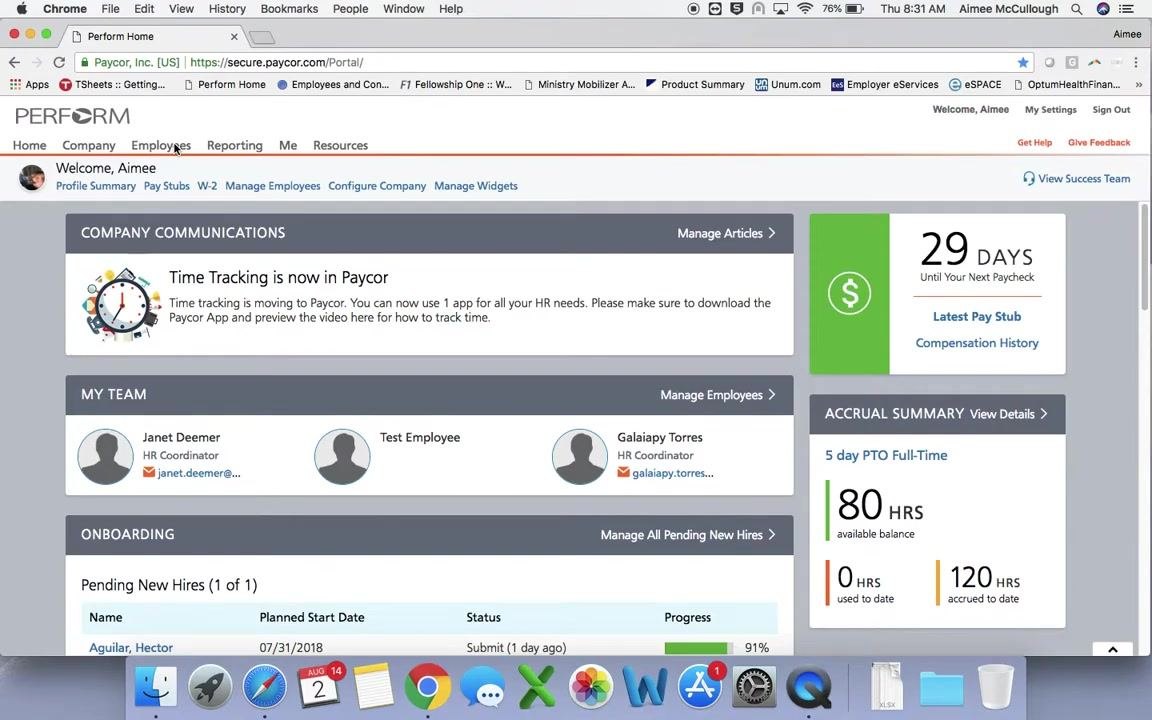
Task: Open the Apps bookmarks shortcut
Action: (29, 84)
